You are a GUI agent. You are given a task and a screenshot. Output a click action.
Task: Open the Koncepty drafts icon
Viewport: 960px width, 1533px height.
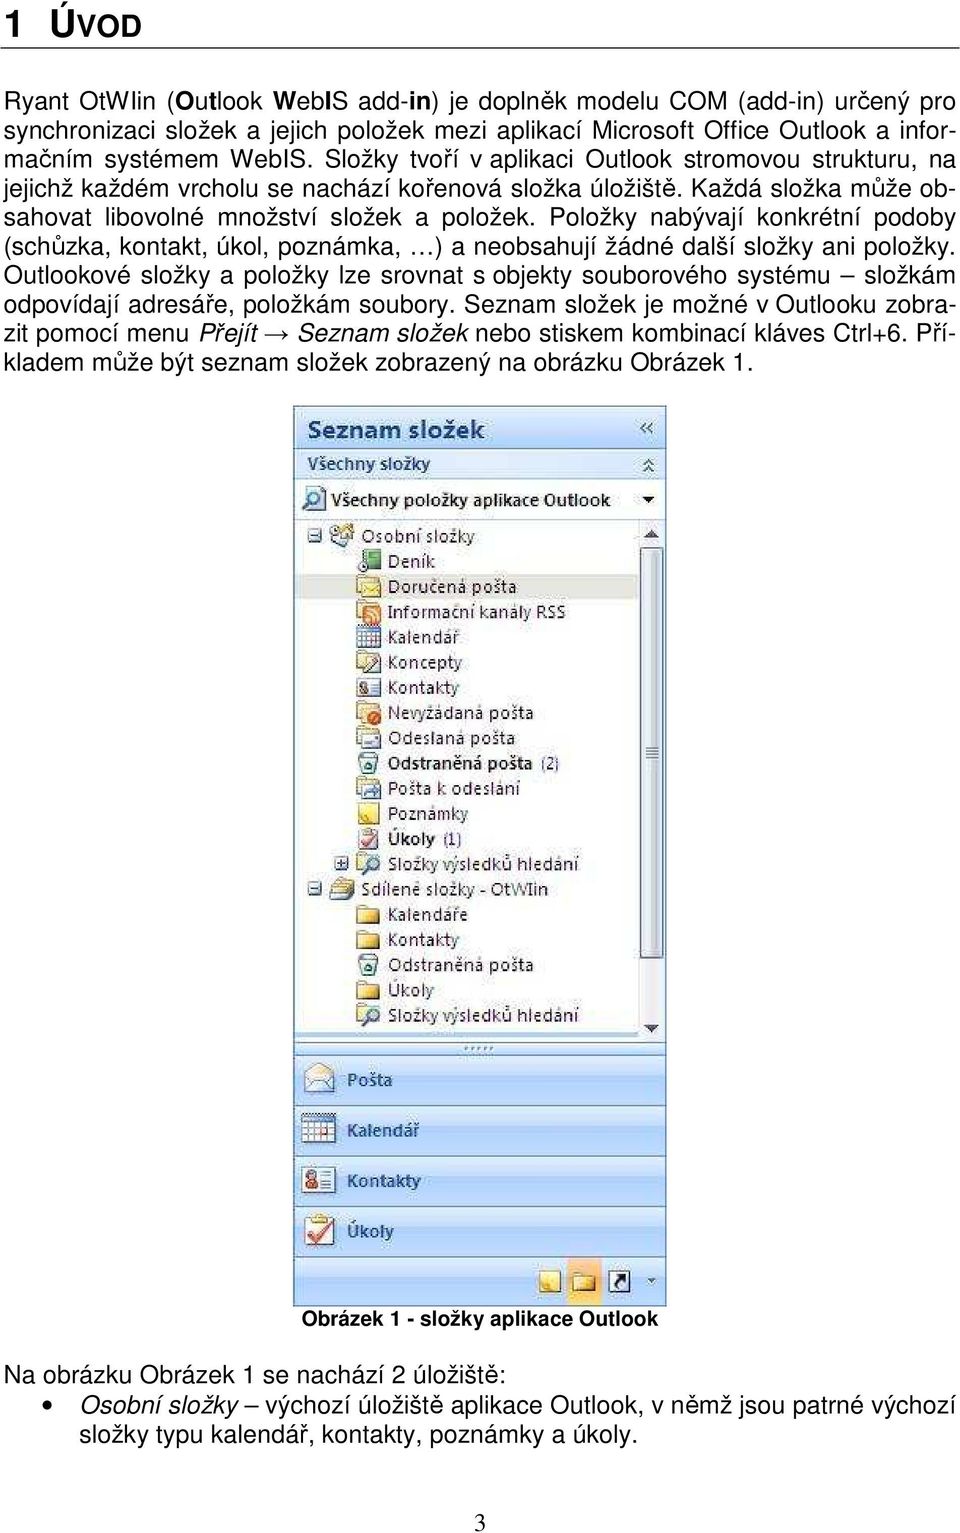[x=369, y=662]
